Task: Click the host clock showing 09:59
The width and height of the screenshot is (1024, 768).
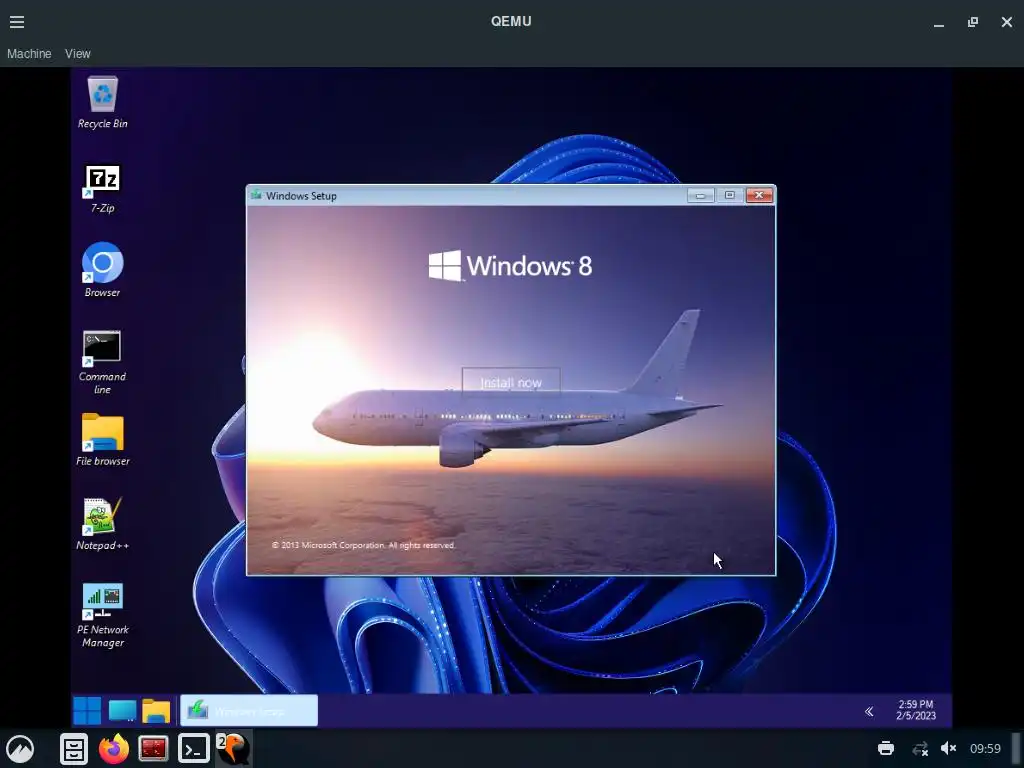Action: coord(985,748)
